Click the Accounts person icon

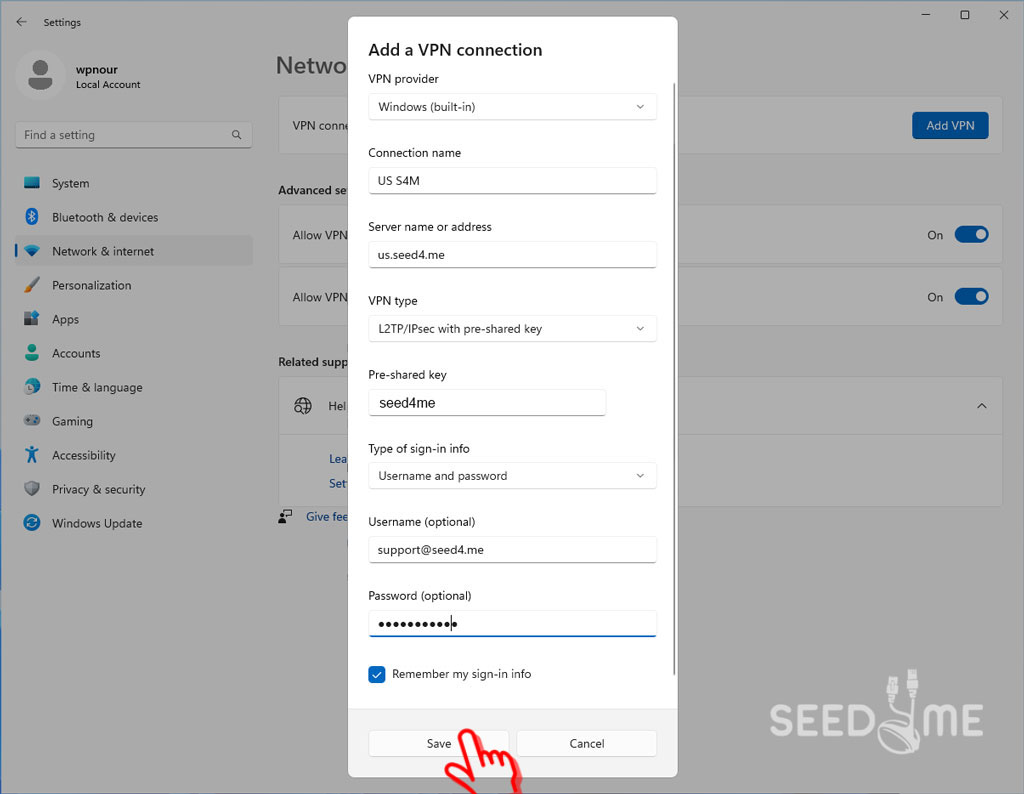(x=31, y=353)
